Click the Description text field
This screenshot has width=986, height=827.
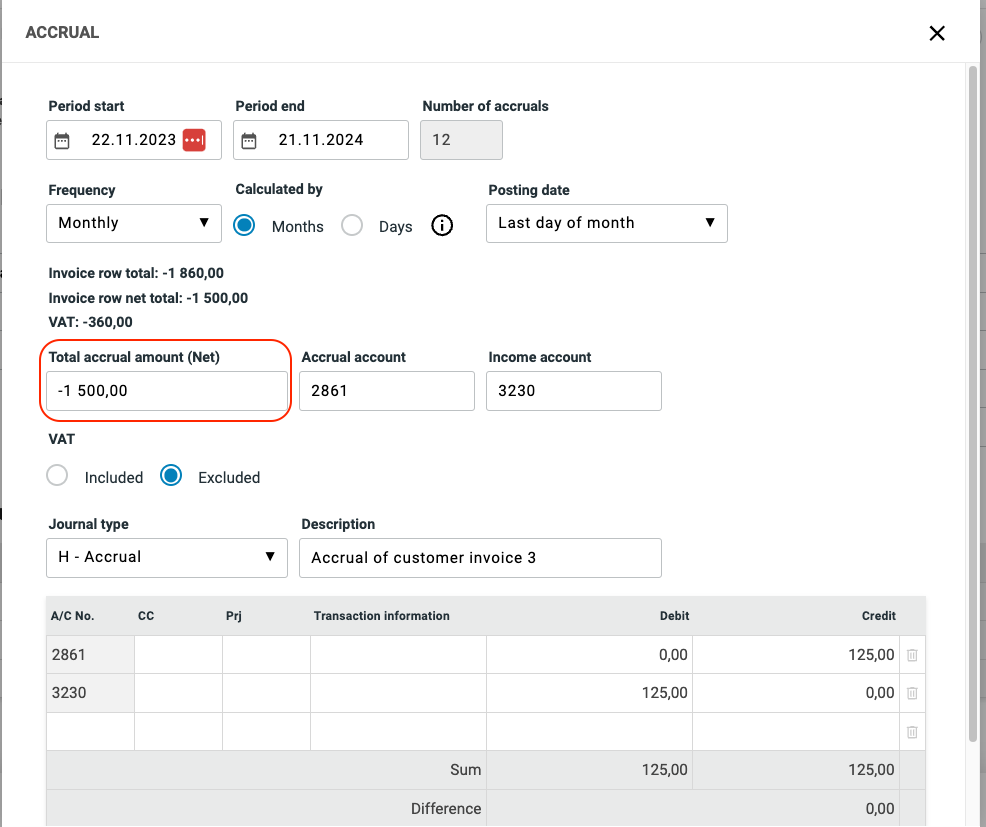coord(480,557)
